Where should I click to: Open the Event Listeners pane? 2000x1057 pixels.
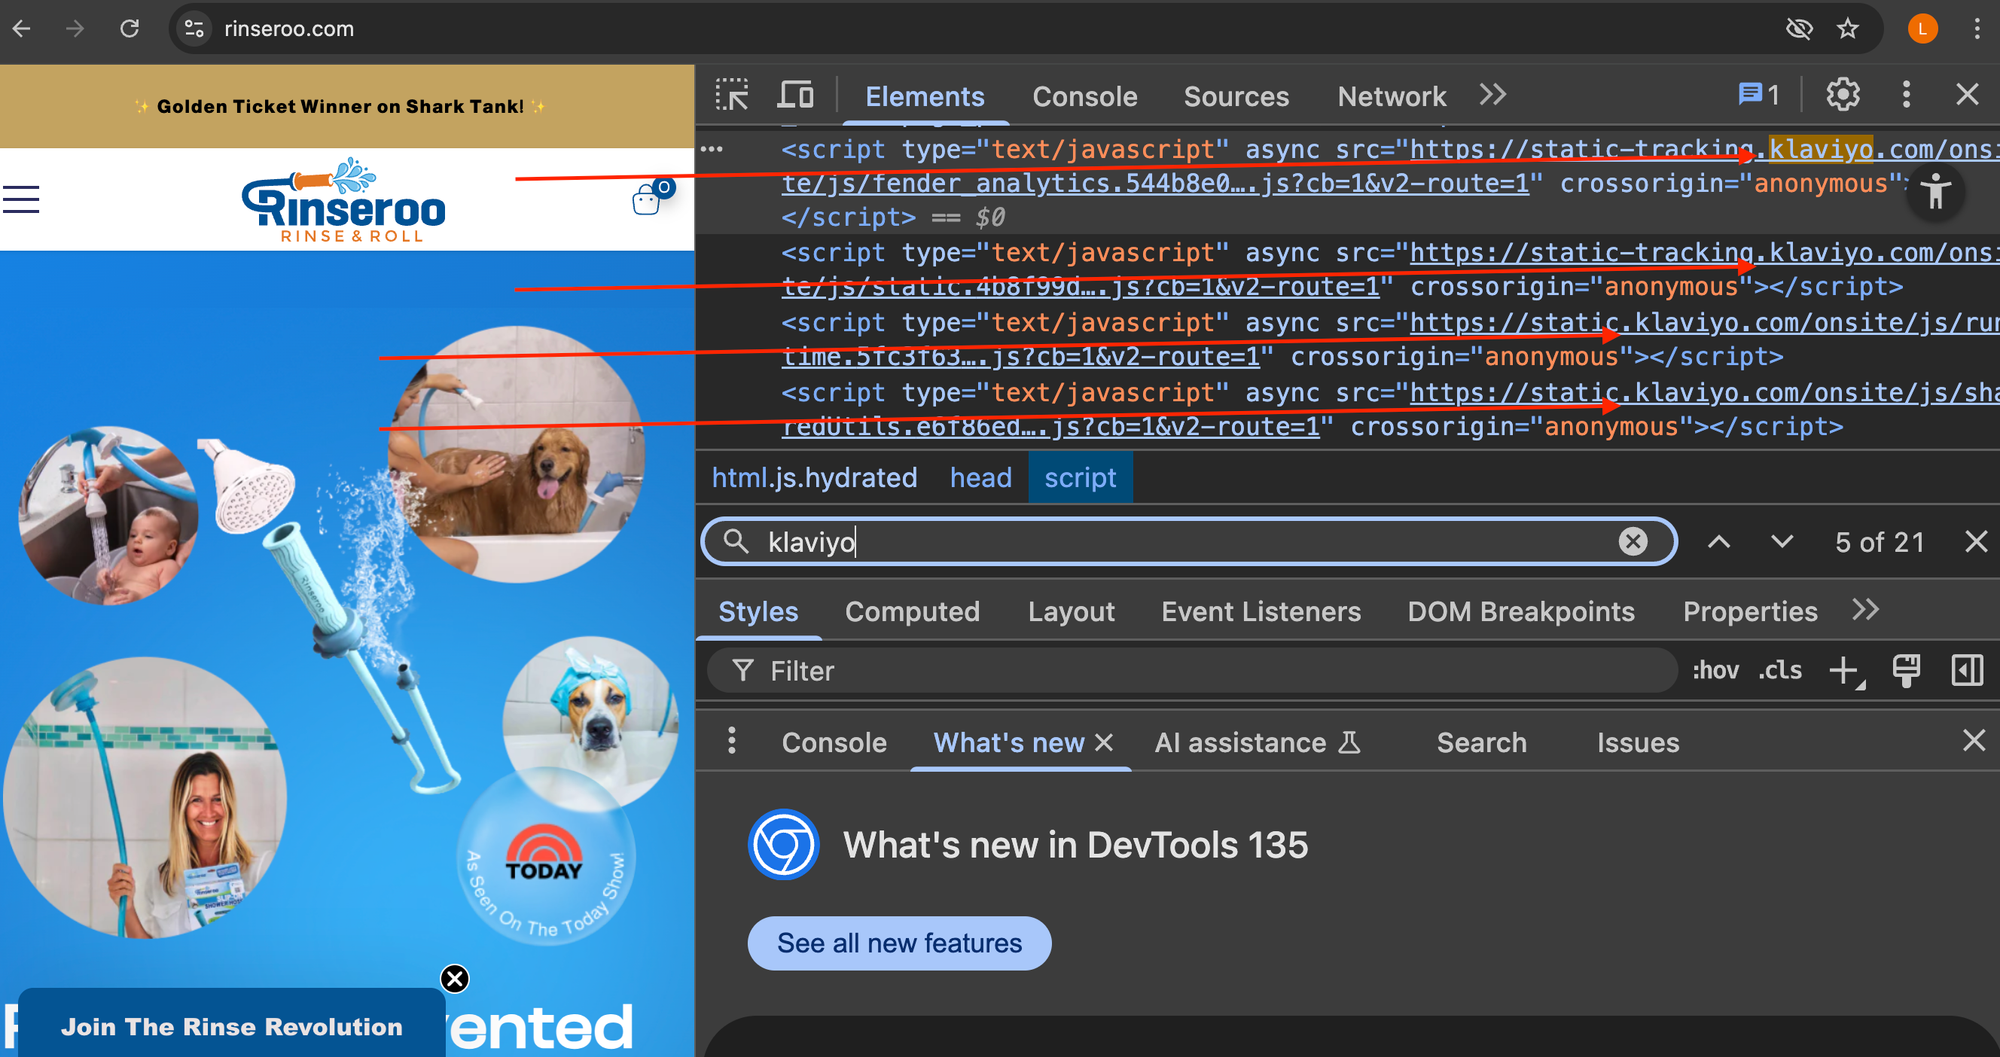coord(1261,612)
